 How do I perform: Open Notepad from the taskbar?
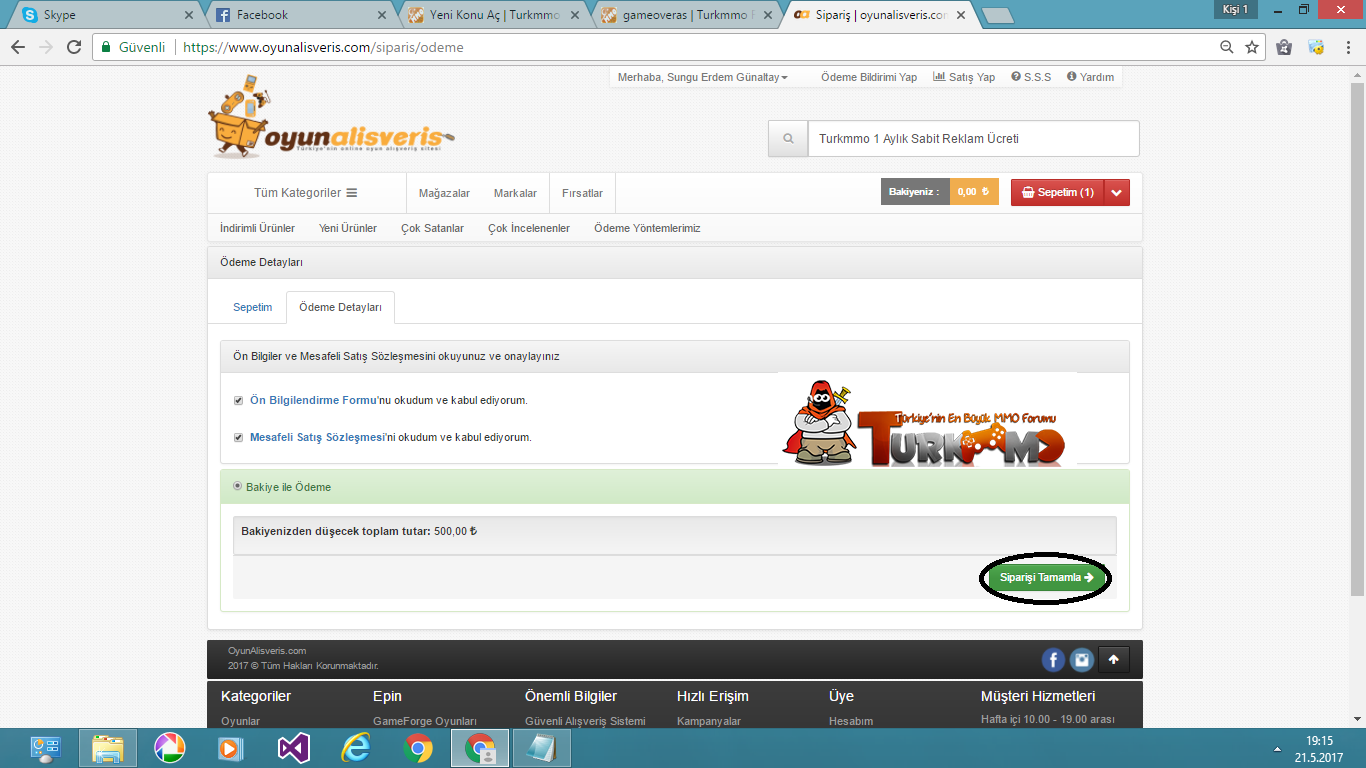tap(542, 748)
